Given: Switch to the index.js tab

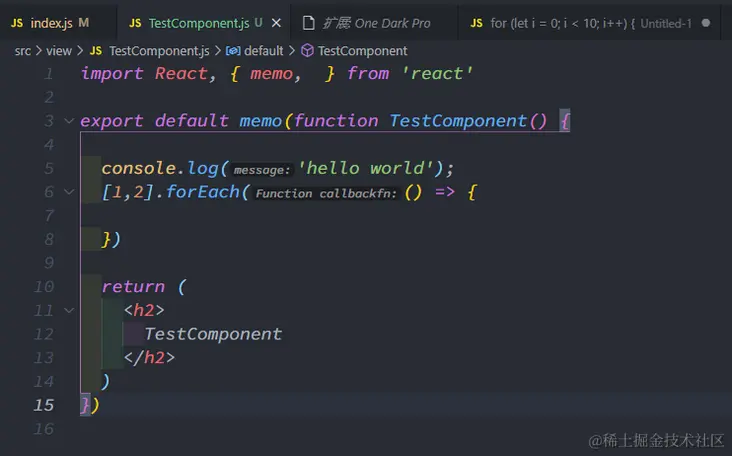Looking at the screenshot, I should tap(56, 23).
